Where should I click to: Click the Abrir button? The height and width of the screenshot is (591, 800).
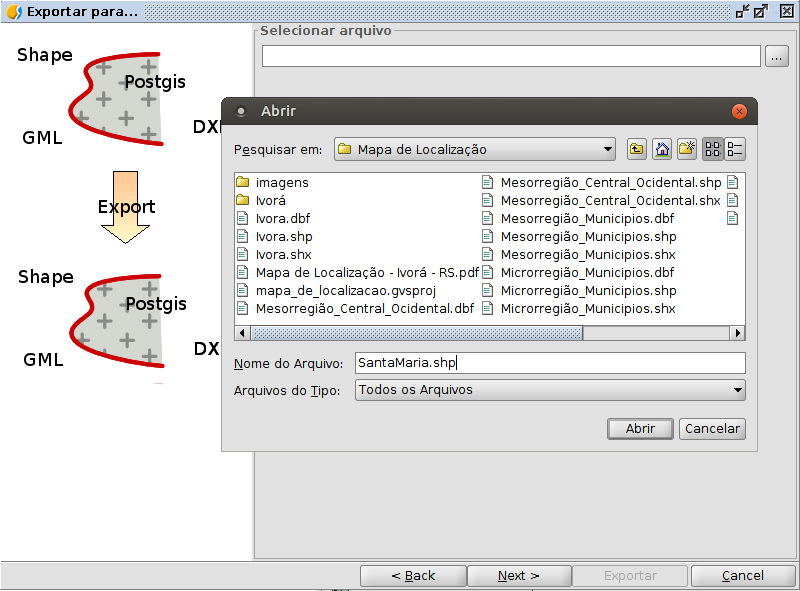point(640,429)
